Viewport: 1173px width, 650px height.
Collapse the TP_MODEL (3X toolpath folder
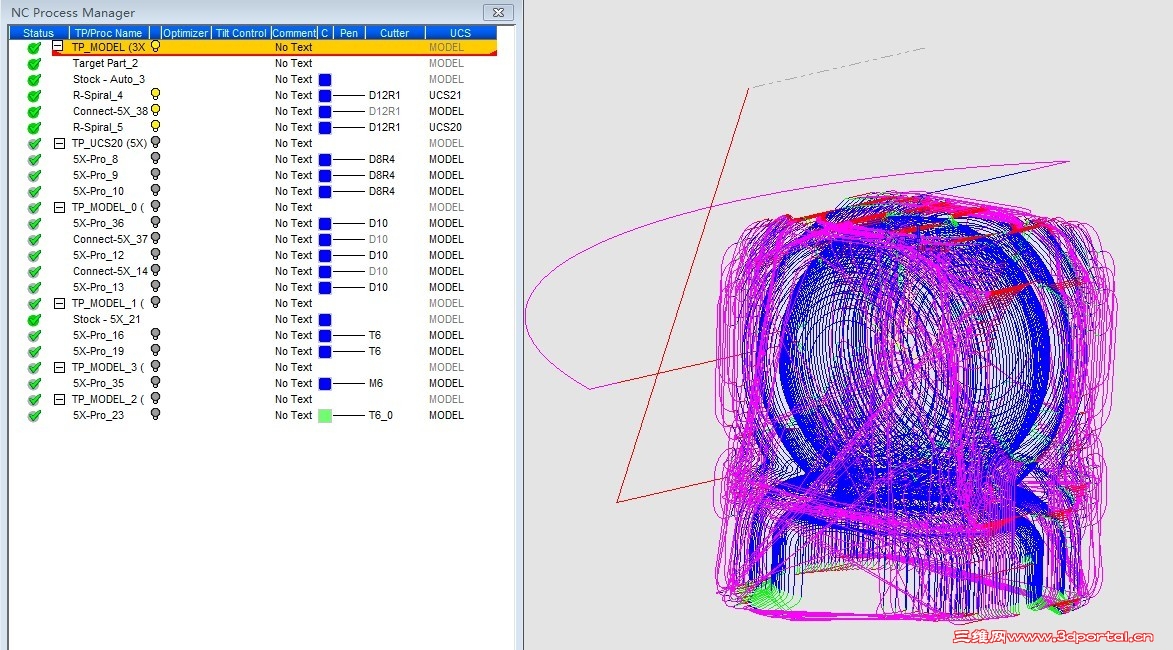pos(58,46)
